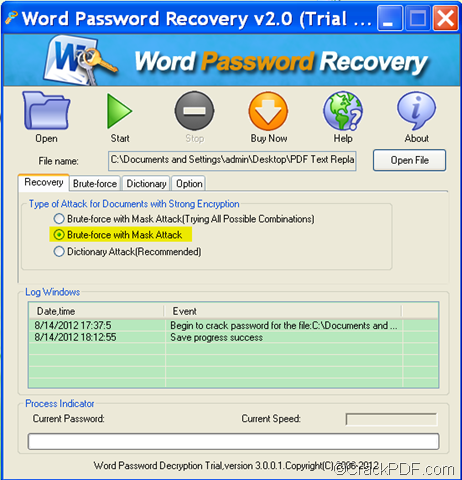The image size is (462, 480).
Task: Click the progress bar in Process Indicator
Action: coord(233,442)
